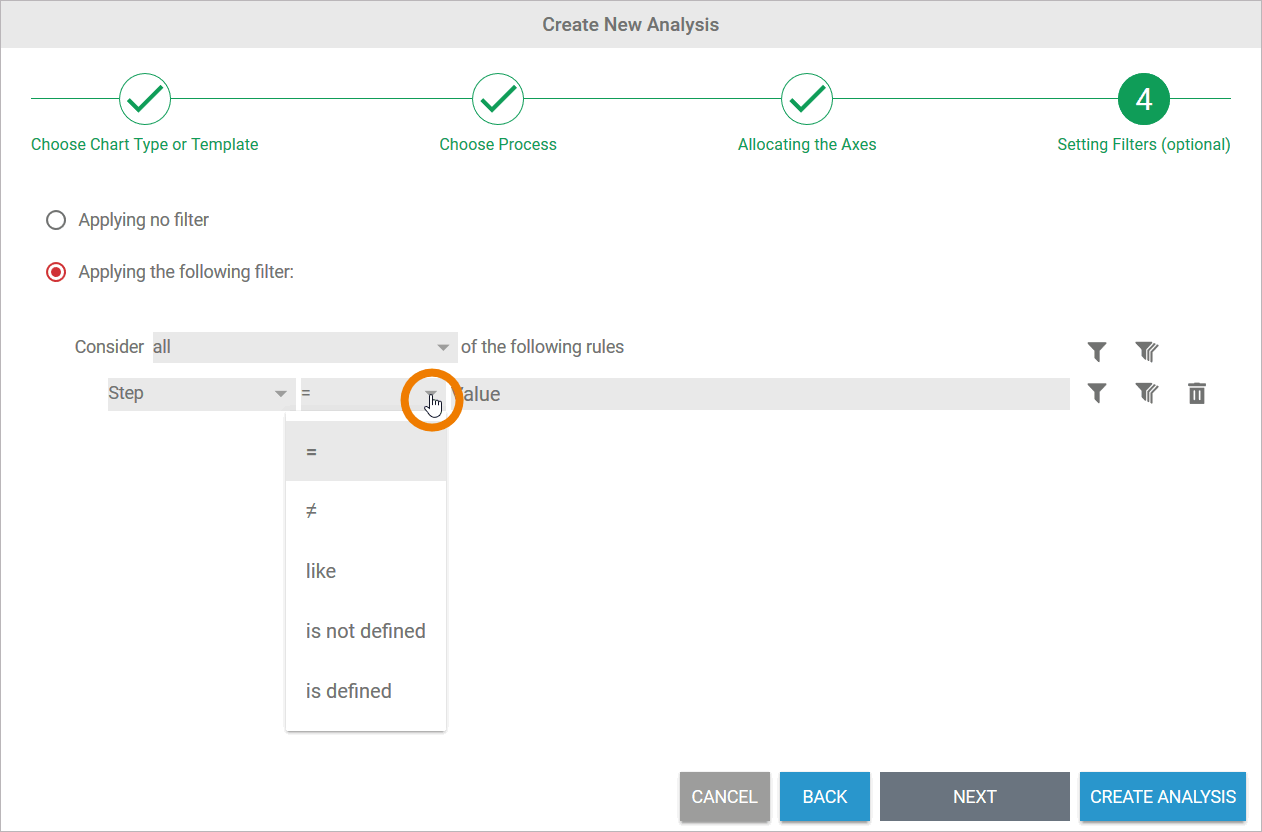Select 'Applying the following filter' radio button
The height and width of the screenshot is (832, 1262).
pos(57,272)
